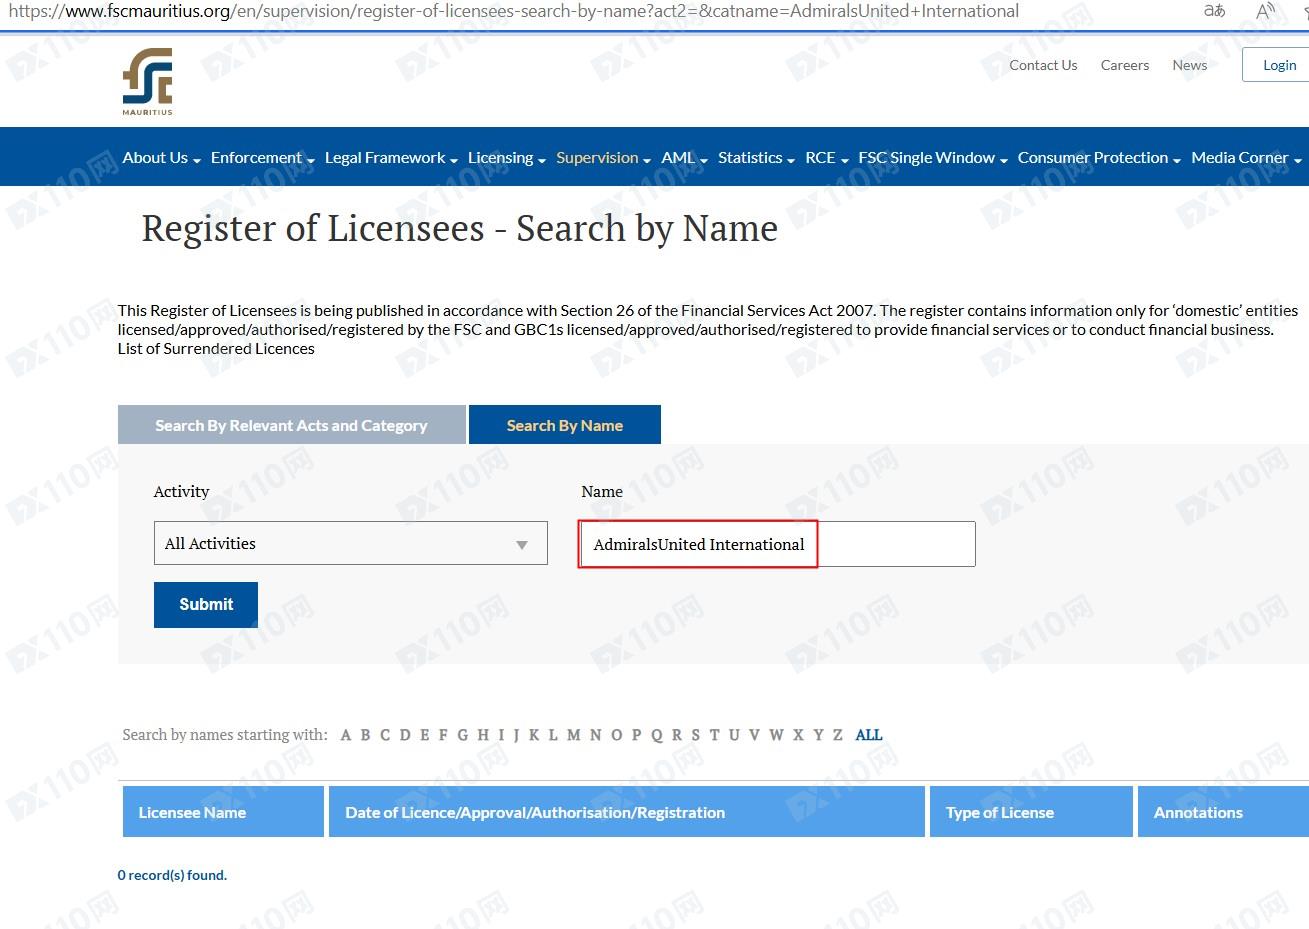
Task: Select the Search By Name tab
Action: [x=564, y=425]
